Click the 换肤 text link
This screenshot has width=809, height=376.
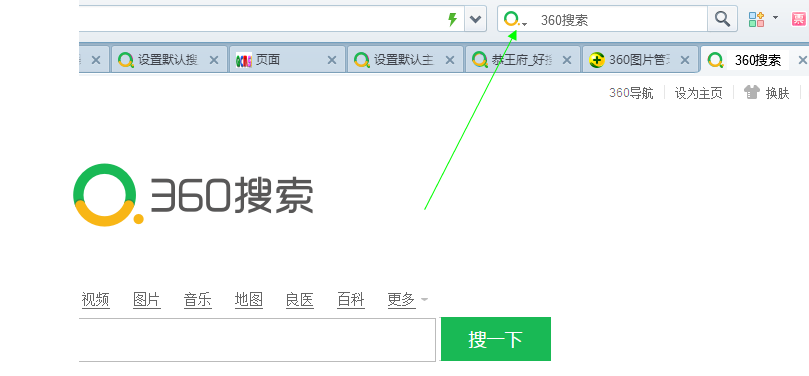(778, 93)
